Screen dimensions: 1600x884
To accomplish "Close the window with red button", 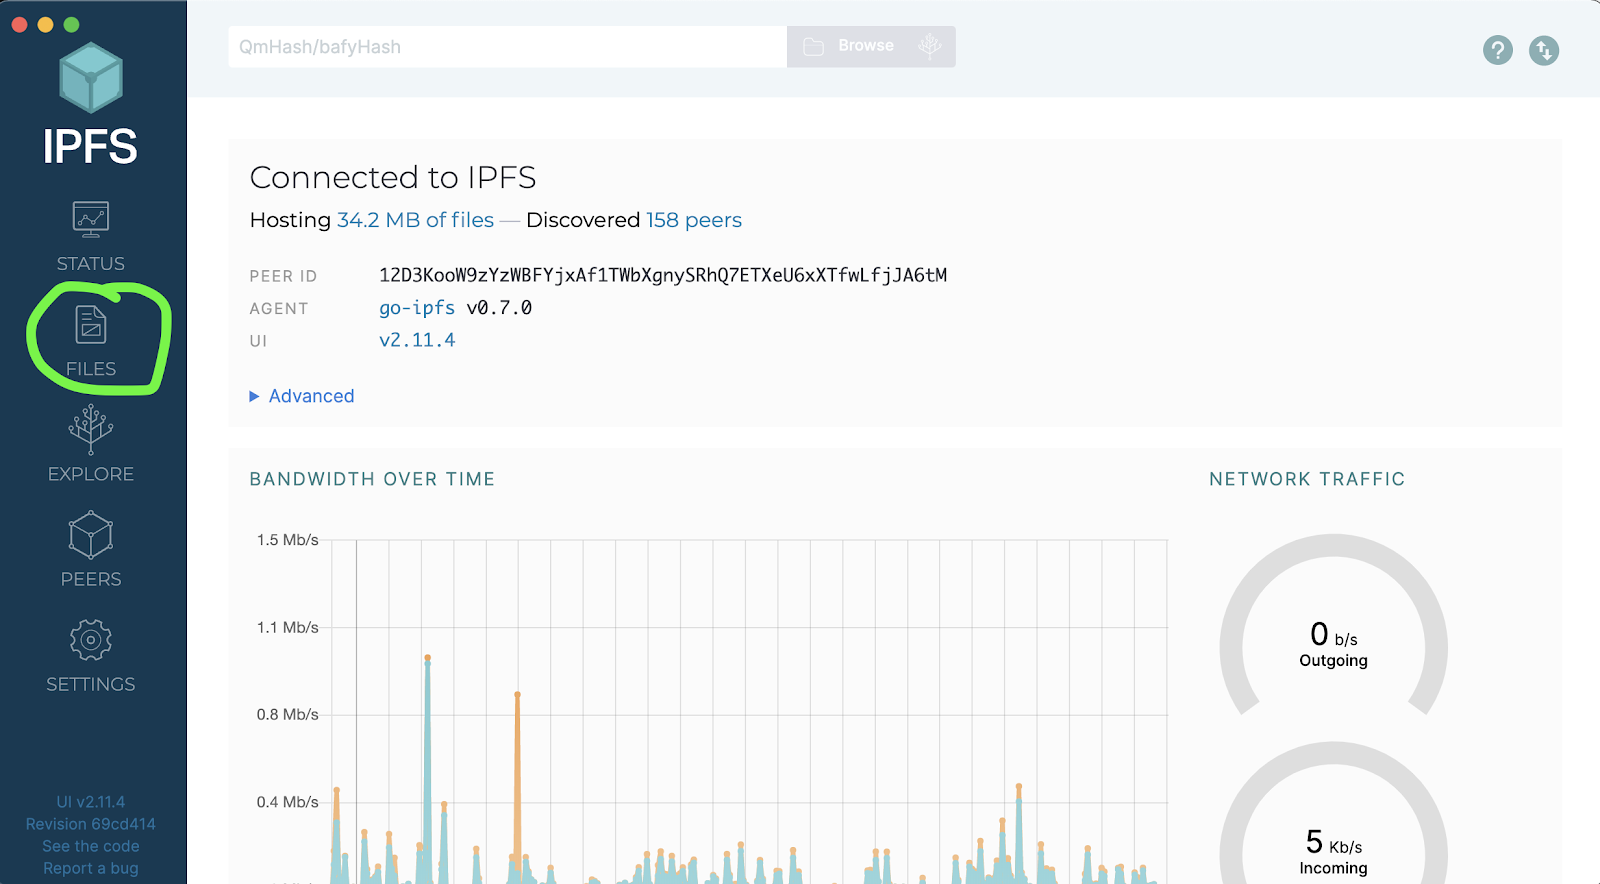I will click(x=19, y=25).
